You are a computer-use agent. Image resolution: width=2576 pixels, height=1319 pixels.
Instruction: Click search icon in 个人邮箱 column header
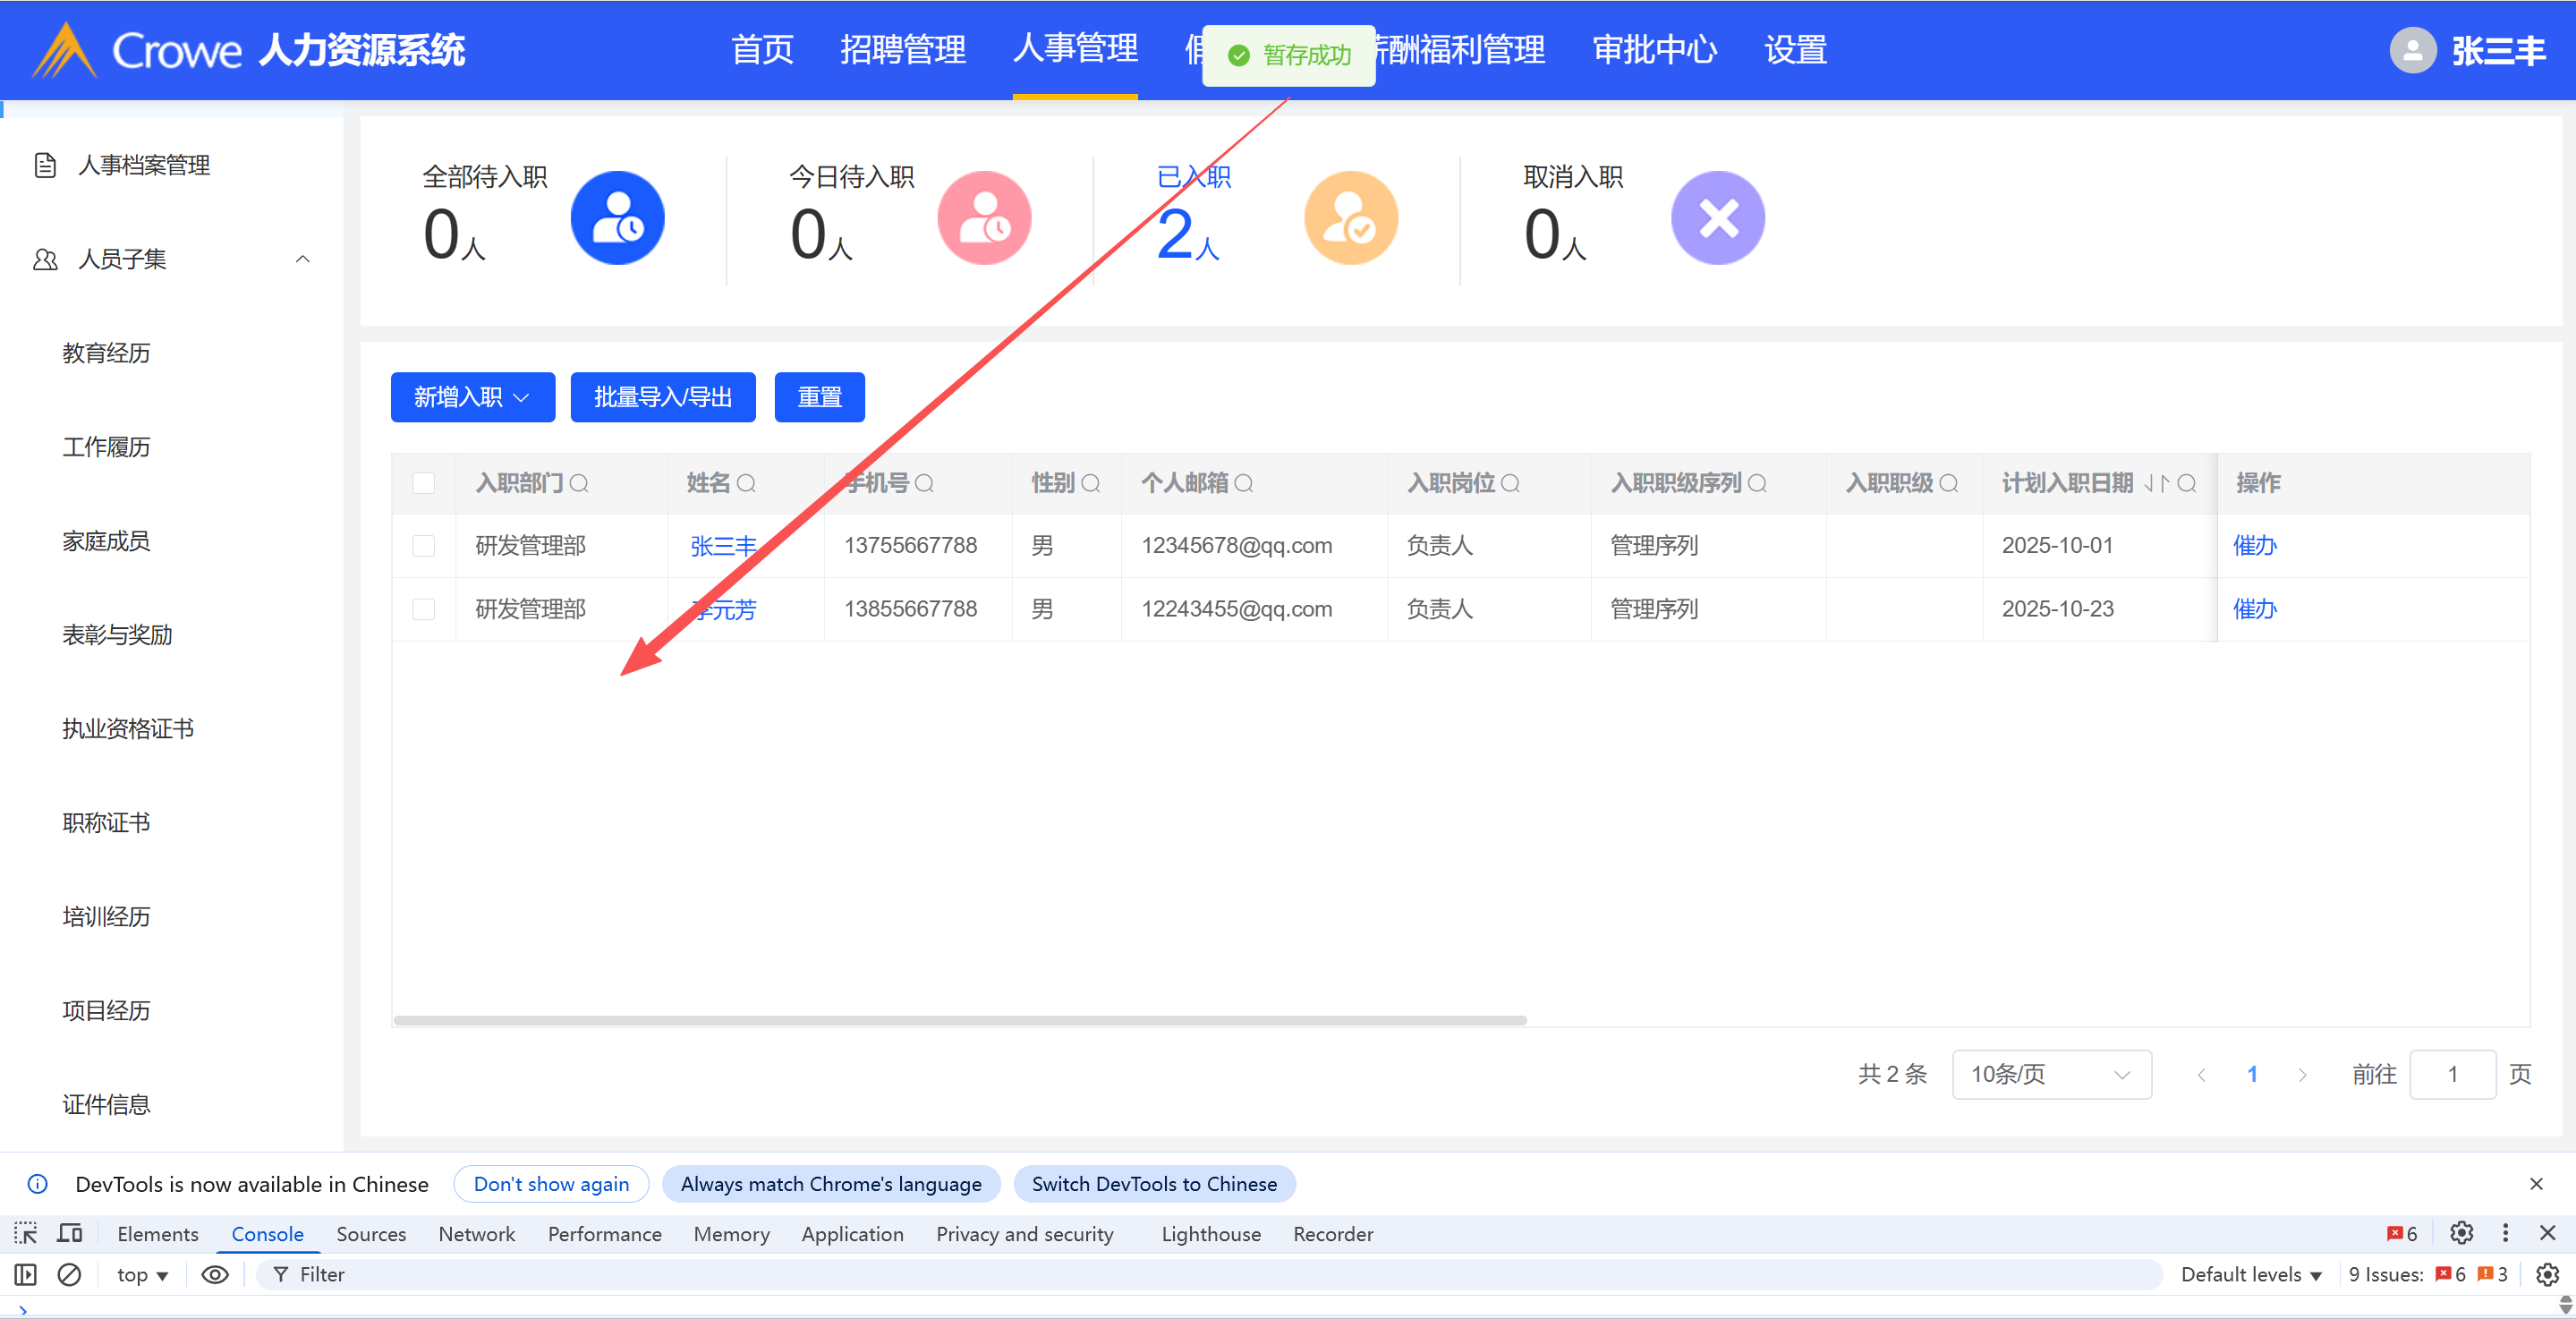click(1243, 484)
